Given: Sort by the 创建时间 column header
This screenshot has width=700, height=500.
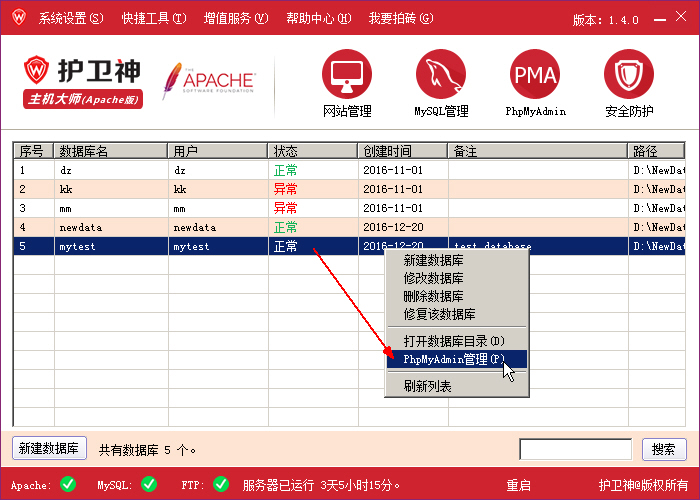Looking at the screenshot, I should coord(403,151).
